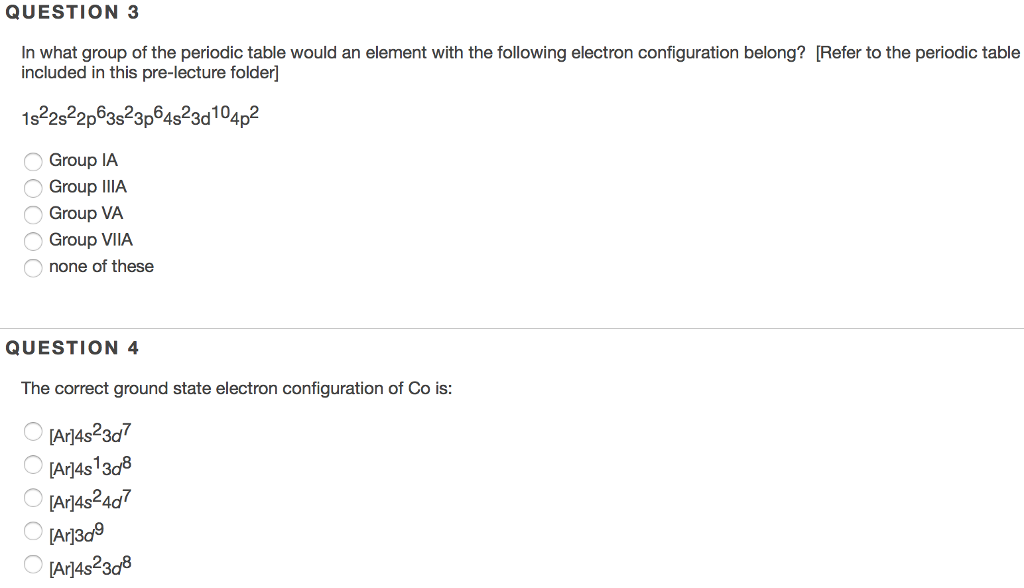Click the 'Group VA' answer label text
Screen dimensions: 1024x588
pyautogui.click(x=86, y=213)
